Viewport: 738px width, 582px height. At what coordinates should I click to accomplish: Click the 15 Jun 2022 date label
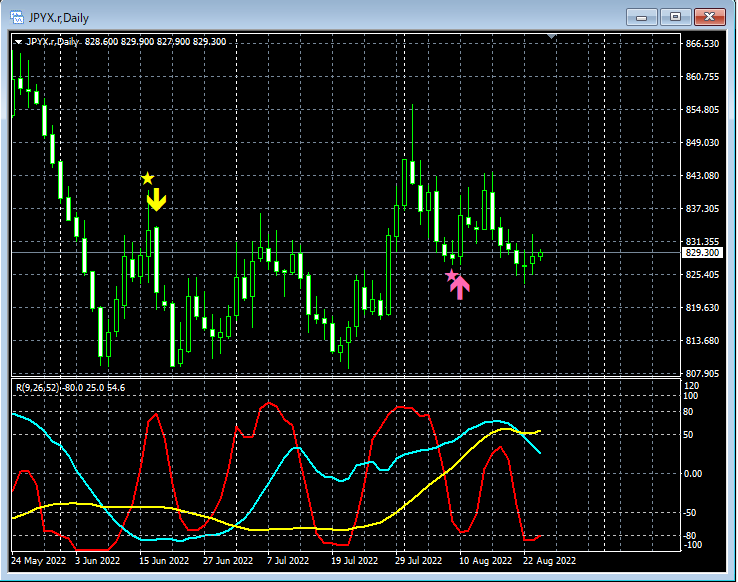point(164,560)
